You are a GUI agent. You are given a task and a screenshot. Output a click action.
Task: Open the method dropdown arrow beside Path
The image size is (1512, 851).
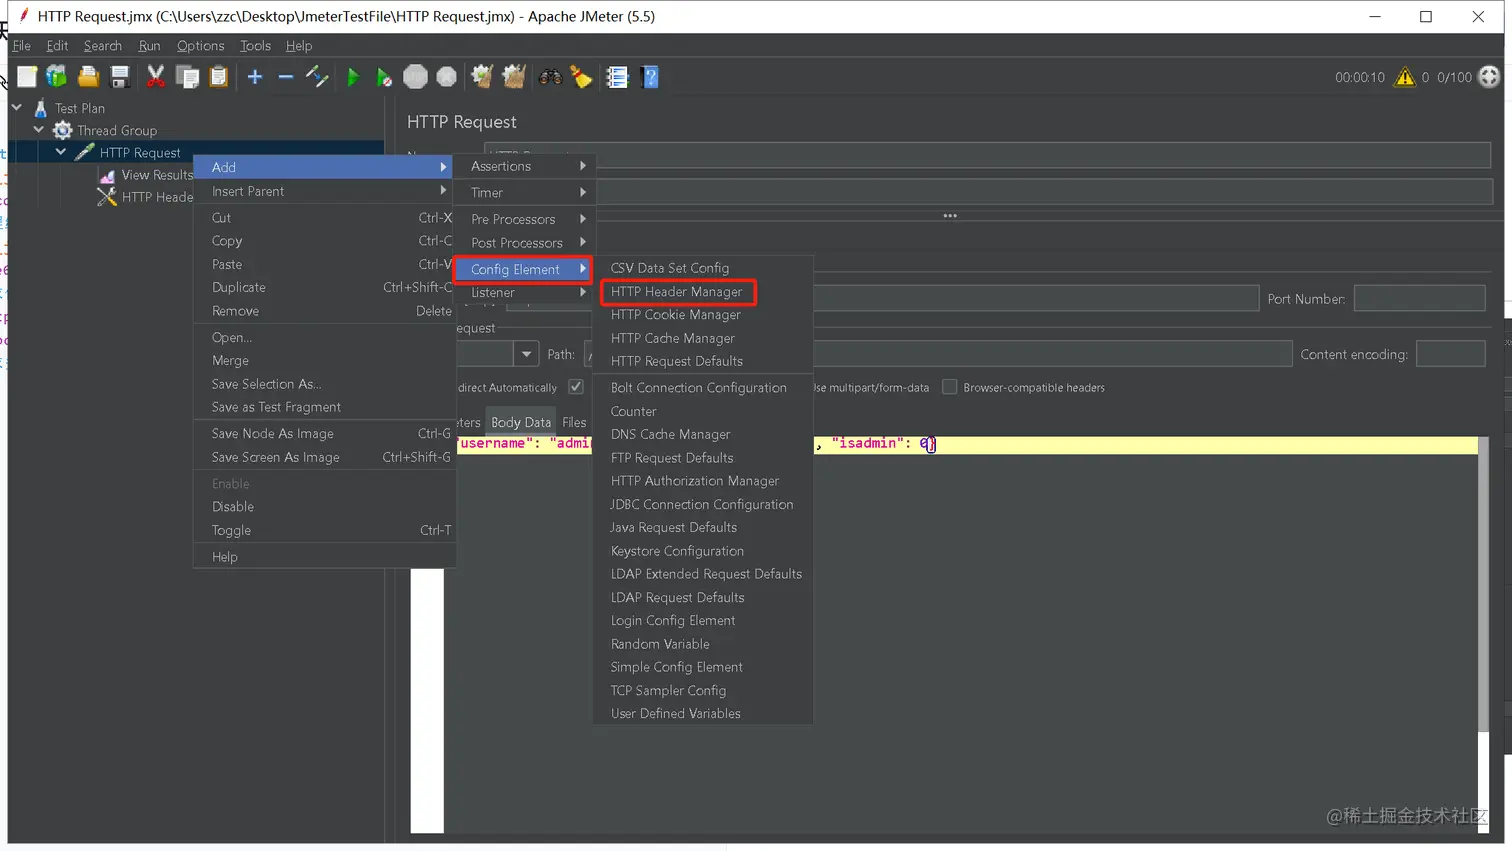(527, 354)
